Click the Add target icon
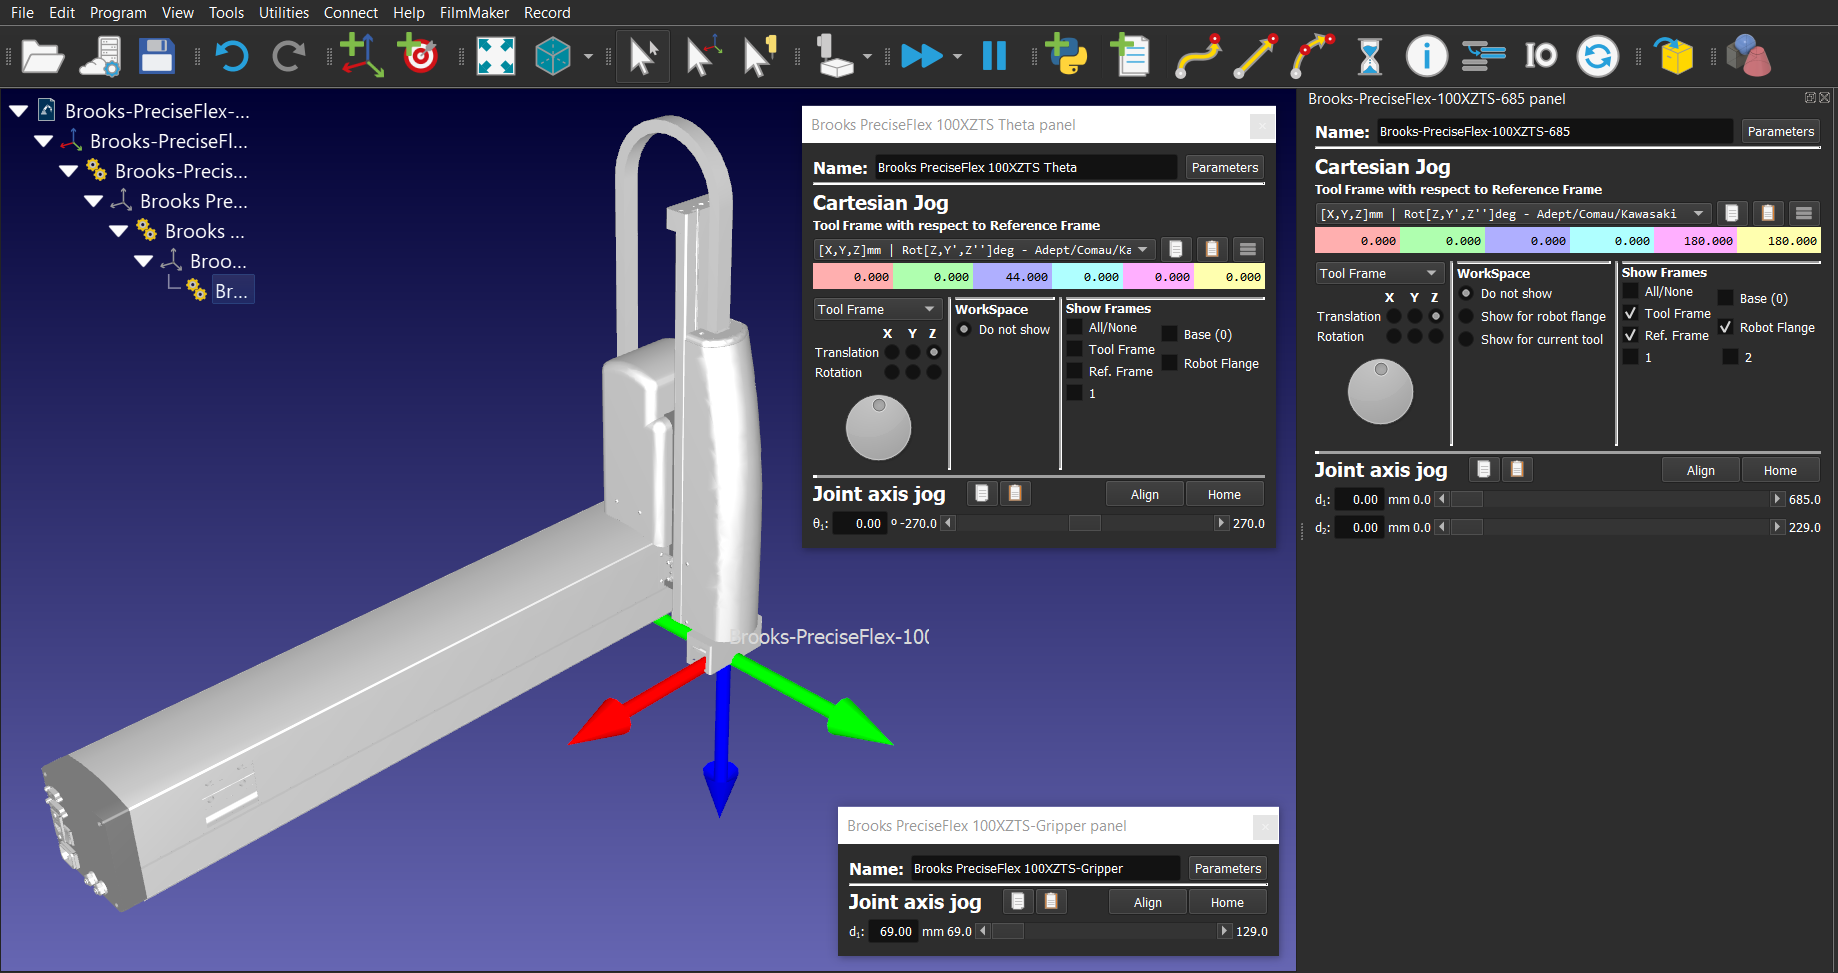The width and height of the screenshot is (1838, 973). 419,56
